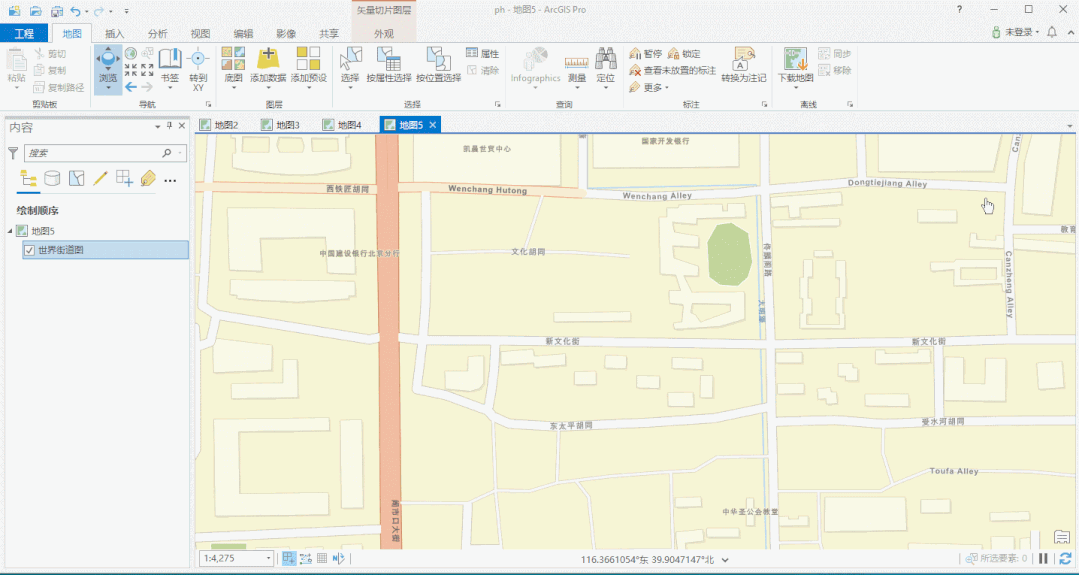Image resolution: width=1079 pixels, height=575 pixels.
Task: Switch to the 编辑 ribbon tab
Action: point(243,34)
